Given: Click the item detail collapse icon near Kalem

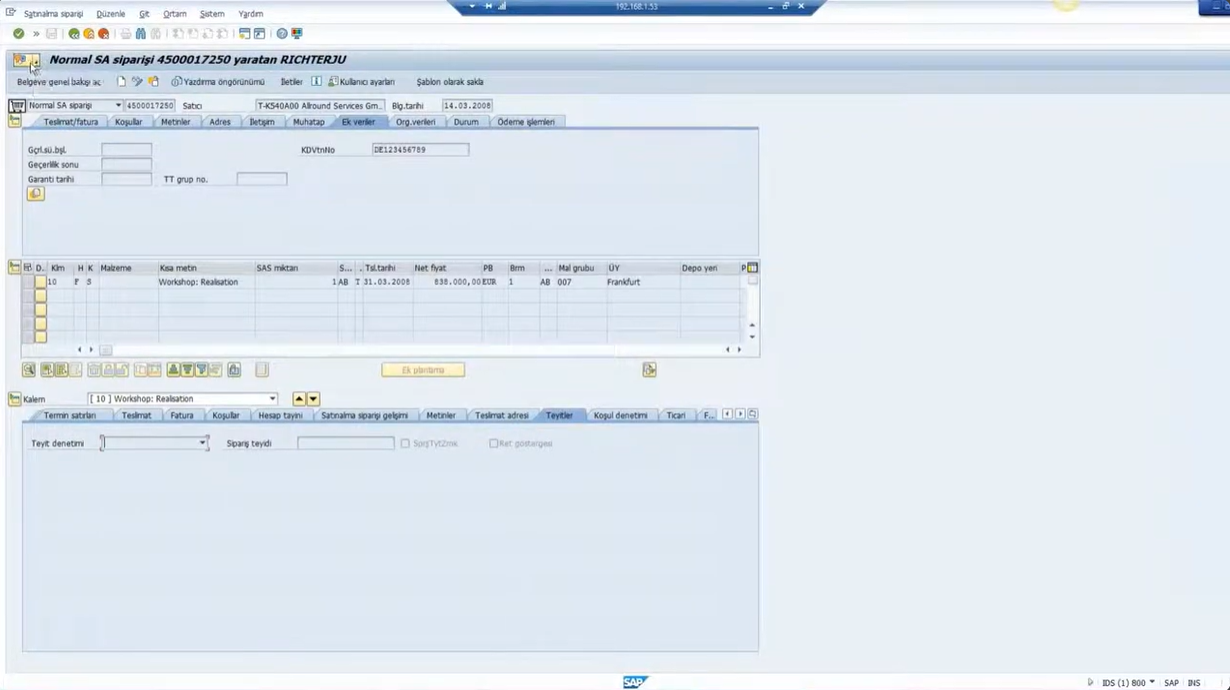Looking at the screenshot, I should coord(15,399).
